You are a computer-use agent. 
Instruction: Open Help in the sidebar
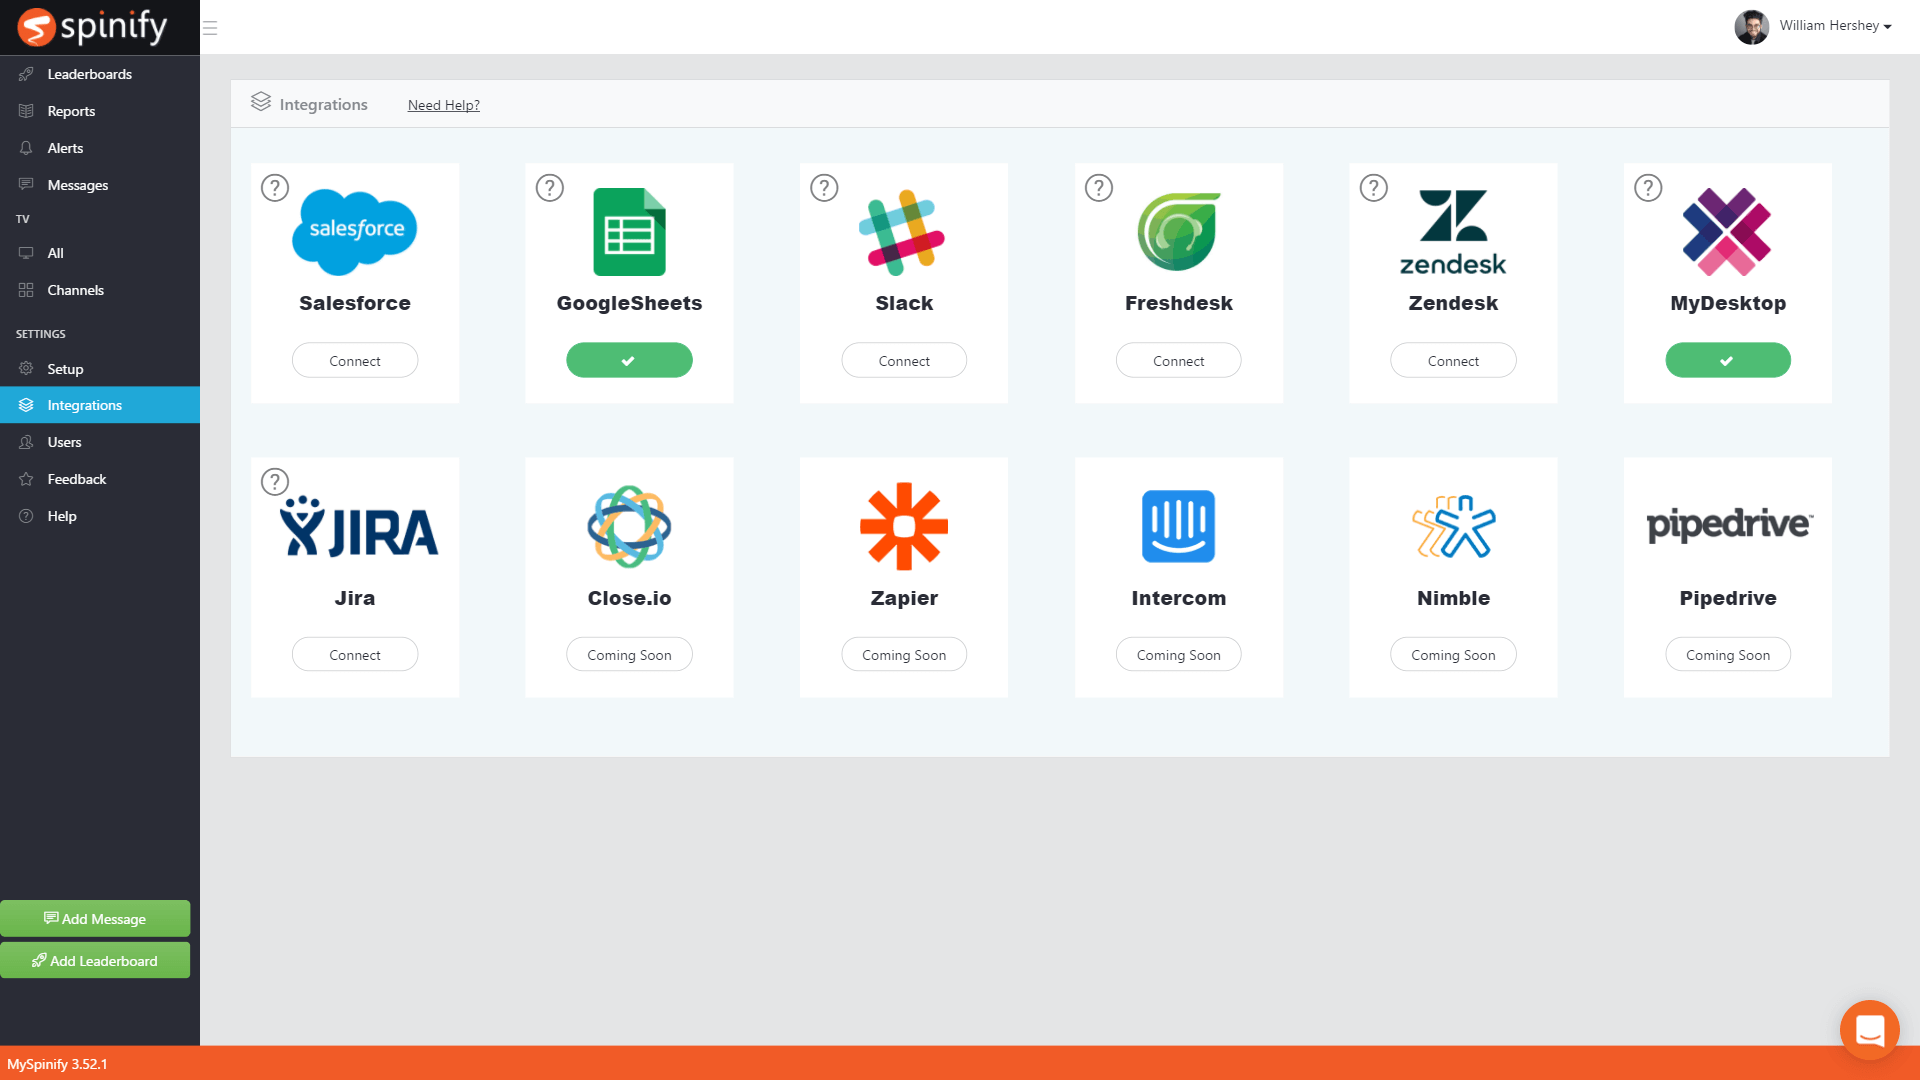(100, 516)
